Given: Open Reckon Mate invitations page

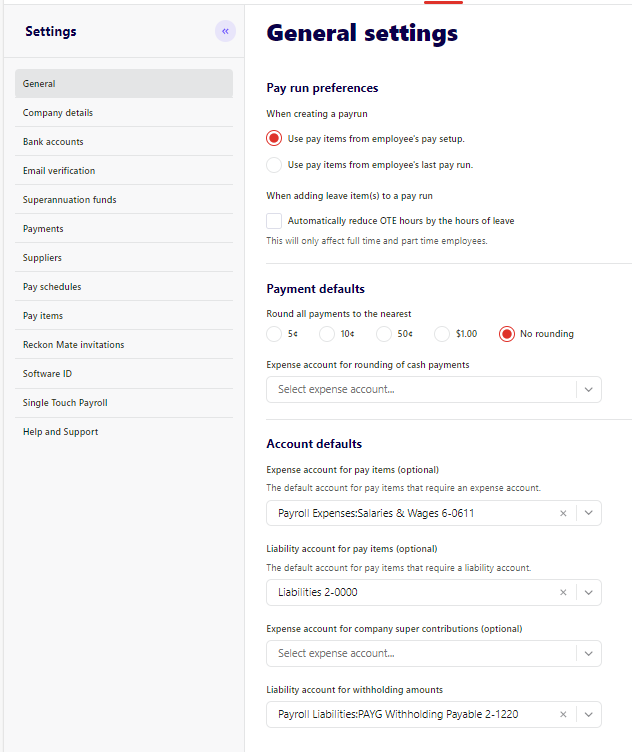Looking at the screenshot, I should point(74,345).
